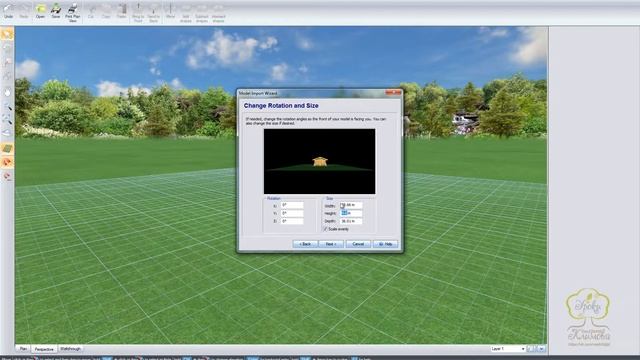The height and width of the screenshot is (360, 640).
Task: Switch to the Walkthrough view tab
Action: tap(70, 349)
